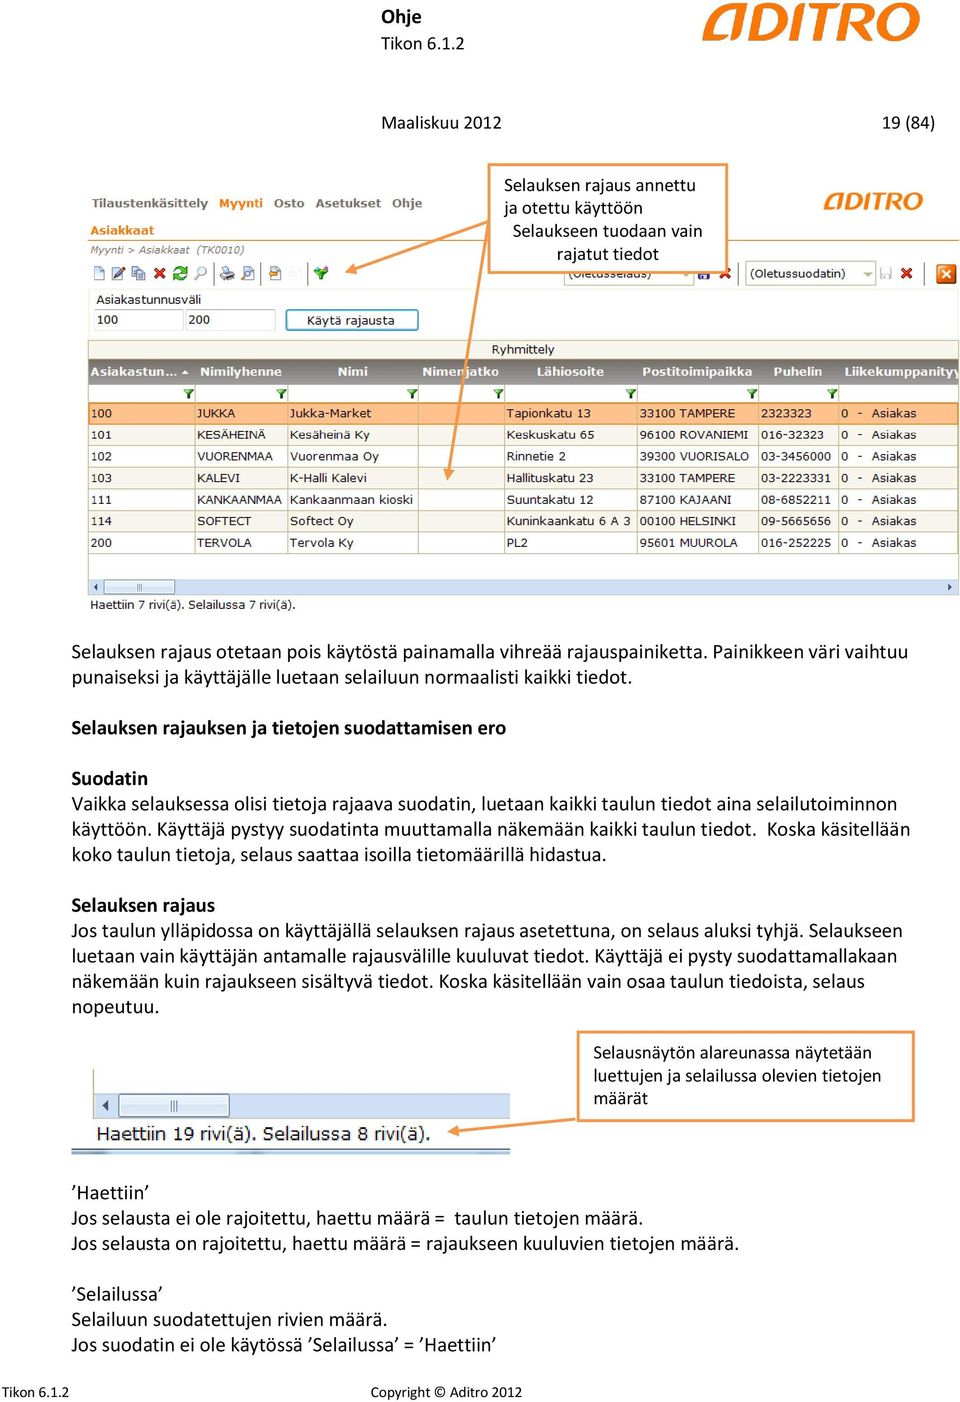Click the Postitoimipaikka column header

point(697,372)
